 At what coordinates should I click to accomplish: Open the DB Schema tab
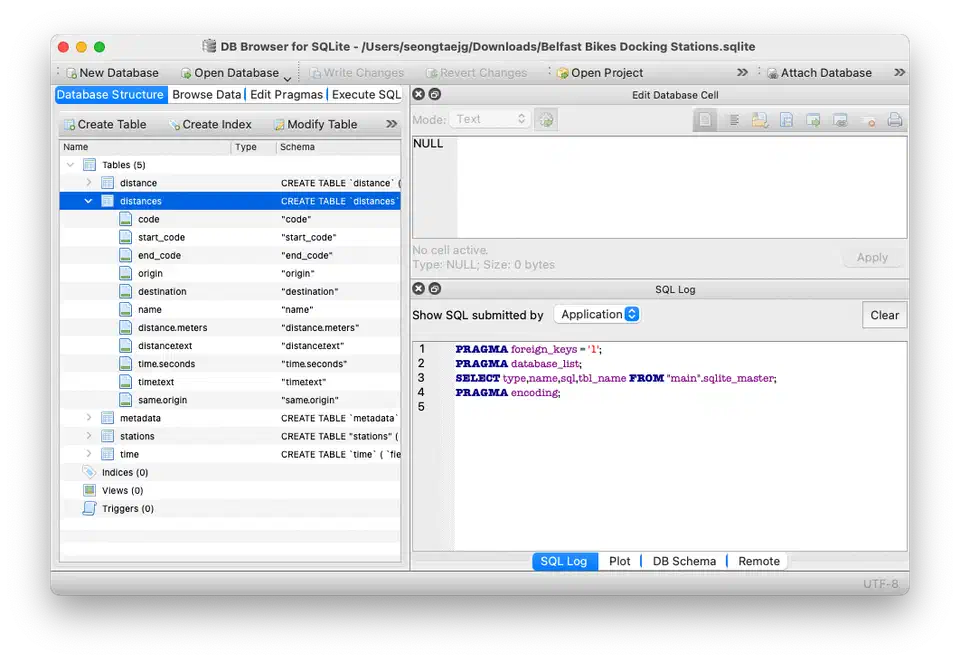point(684,561)
